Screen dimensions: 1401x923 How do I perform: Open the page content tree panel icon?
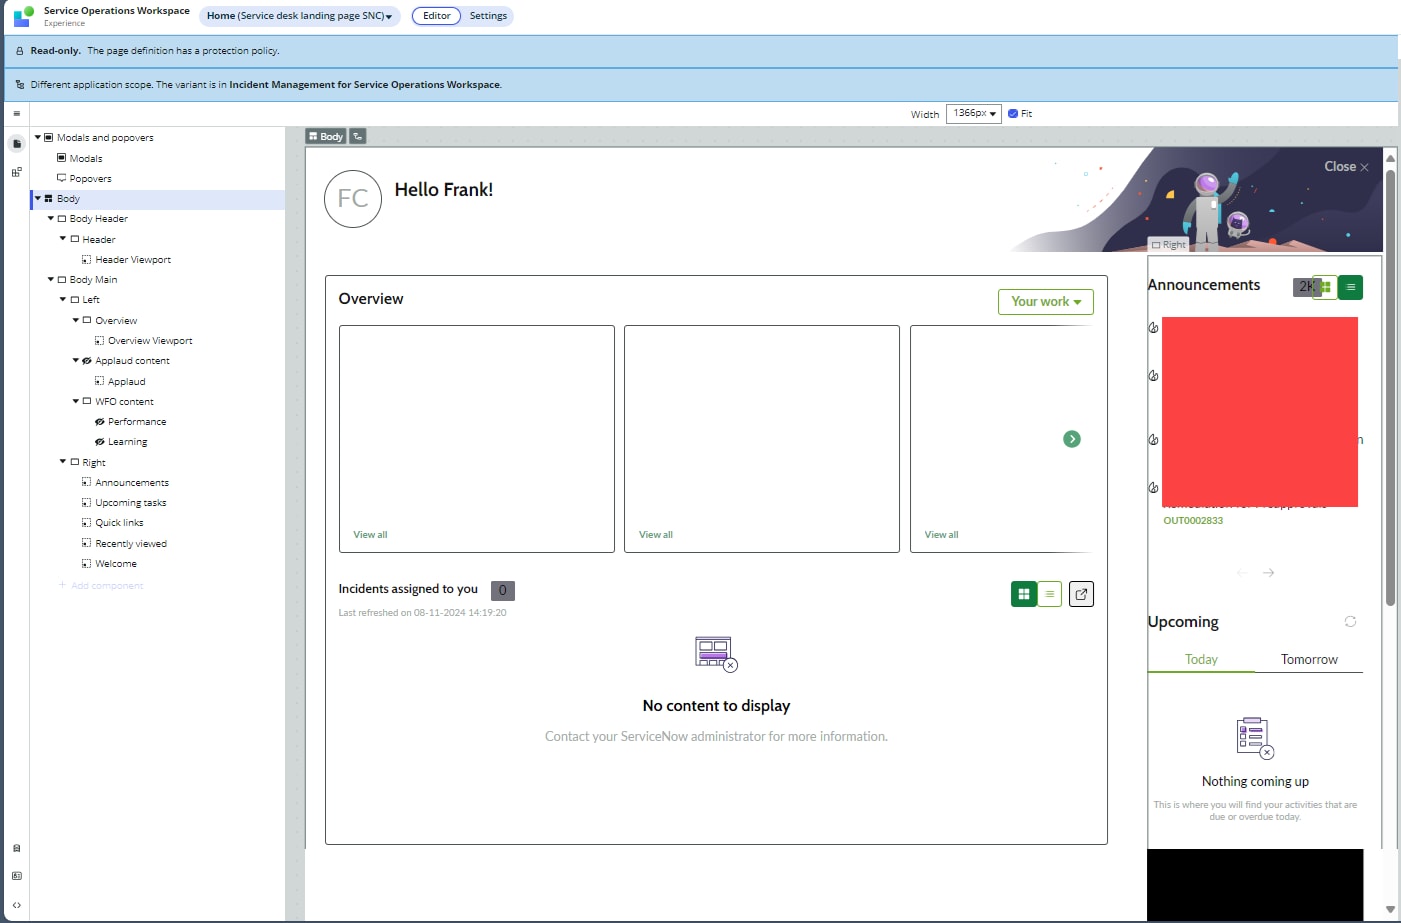(x=17, y=144)
